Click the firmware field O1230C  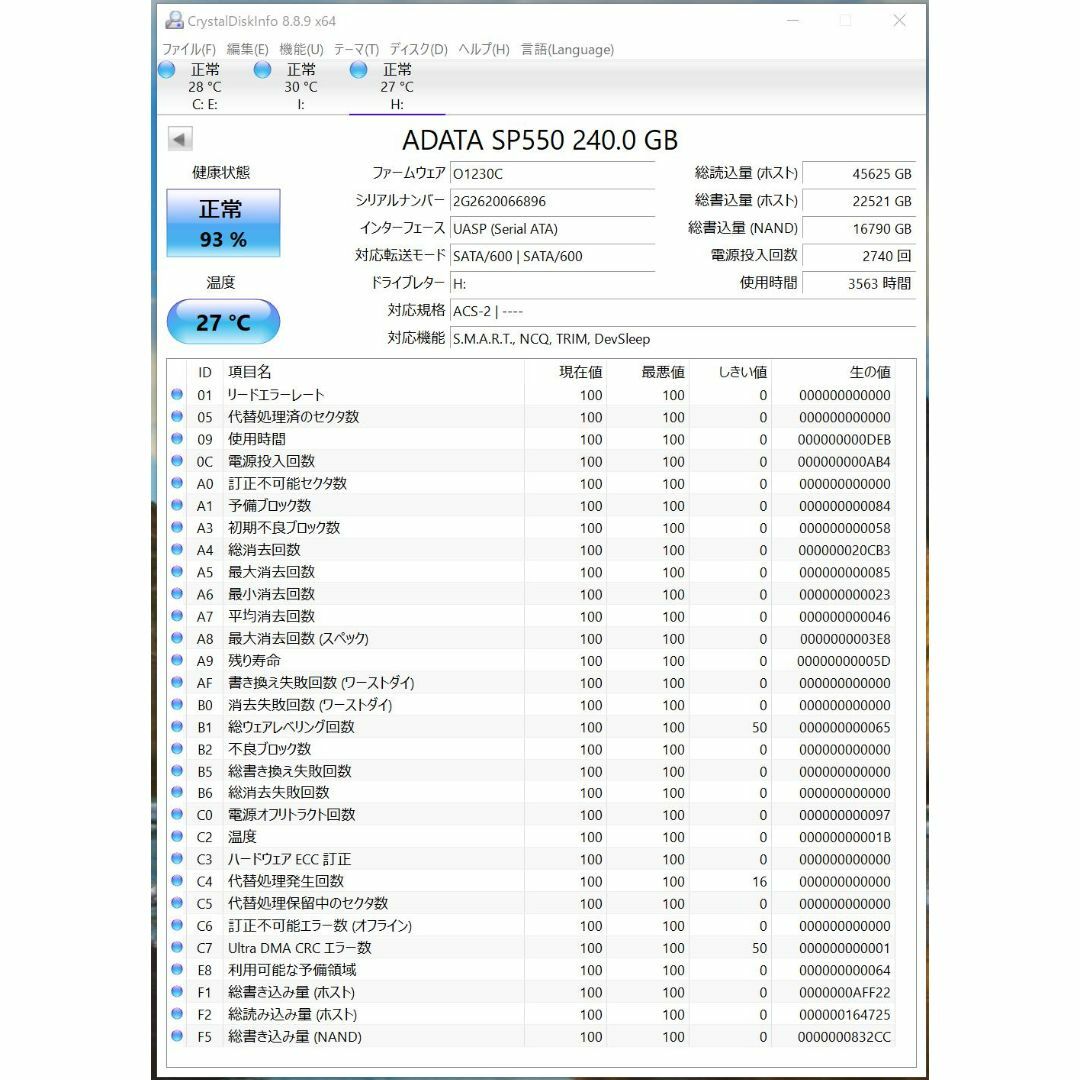[552, 174]
